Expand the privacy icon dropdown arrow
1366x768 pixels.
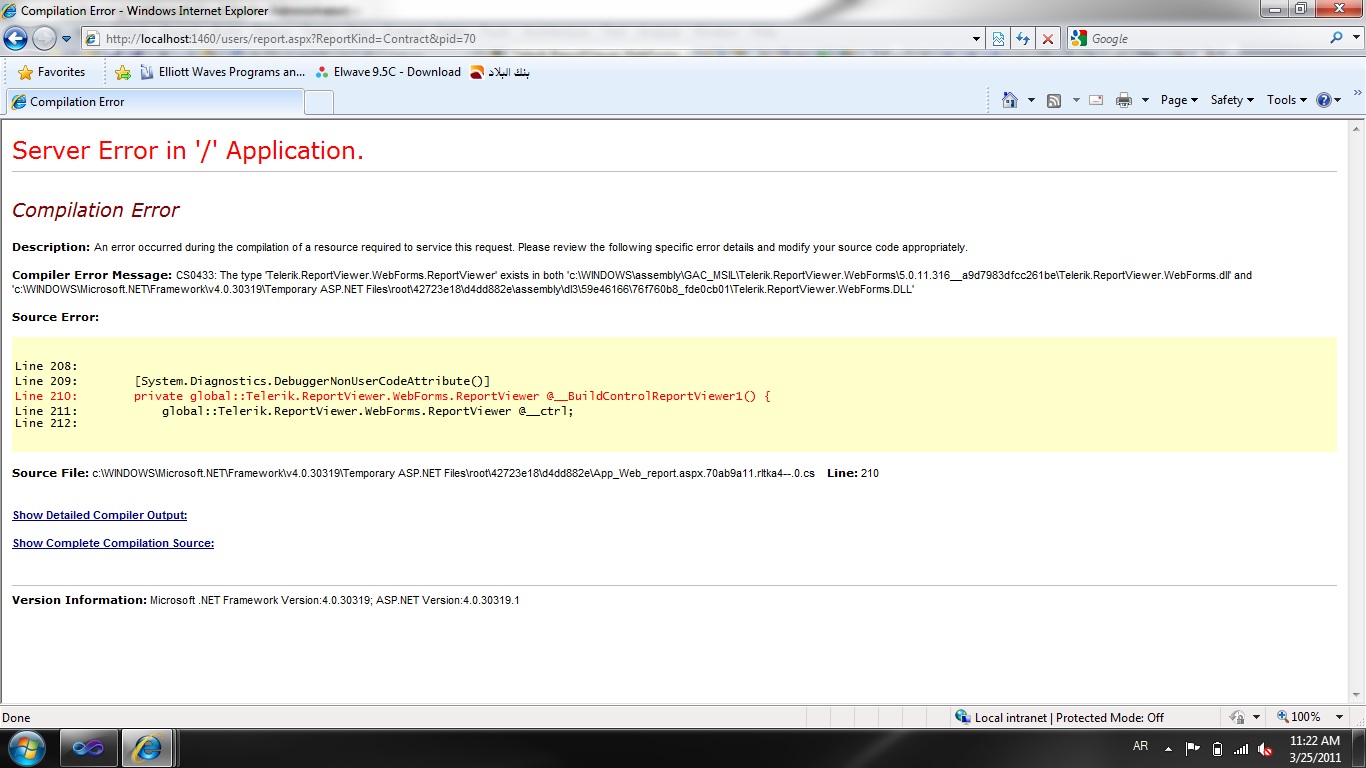tap(1256, 717)
